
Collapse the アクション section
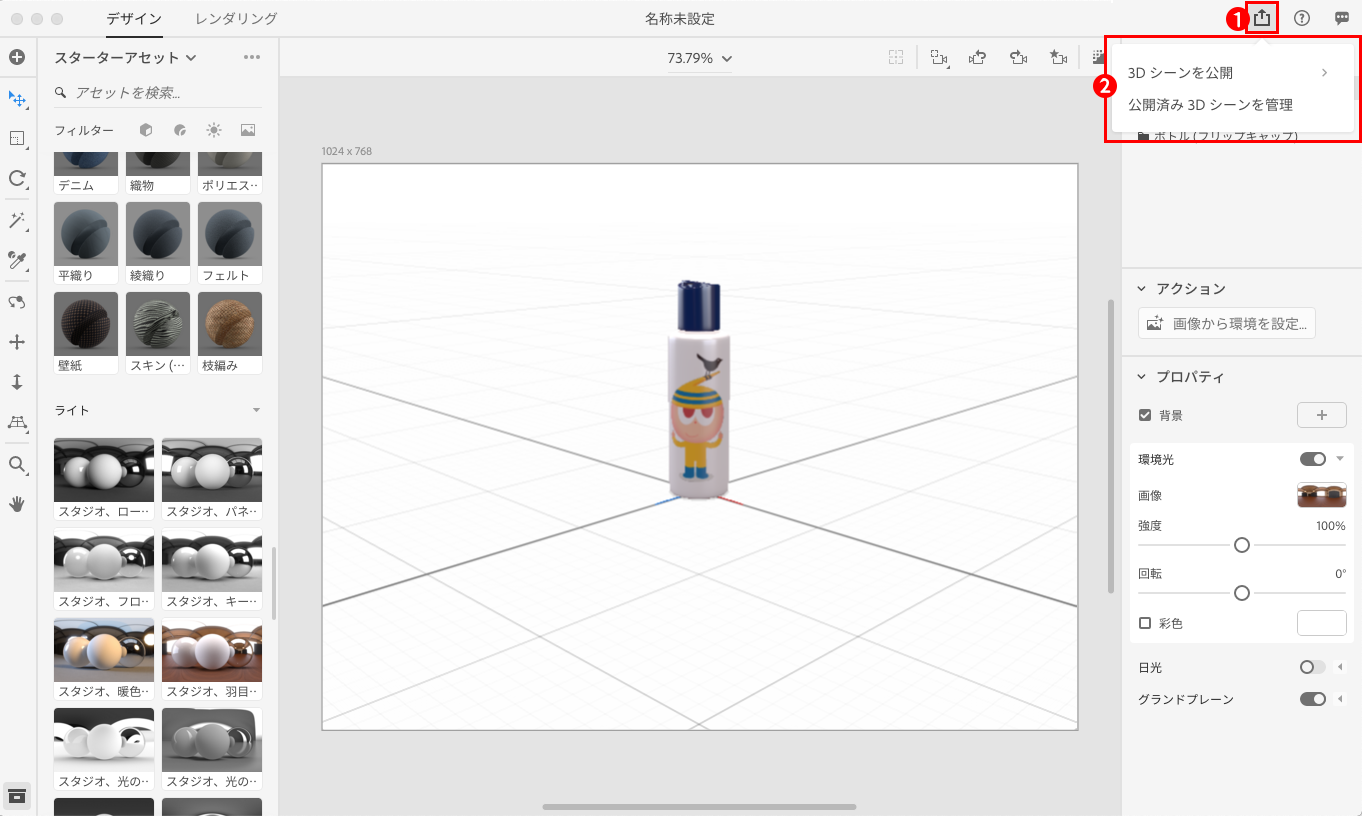pos(1142,288)
